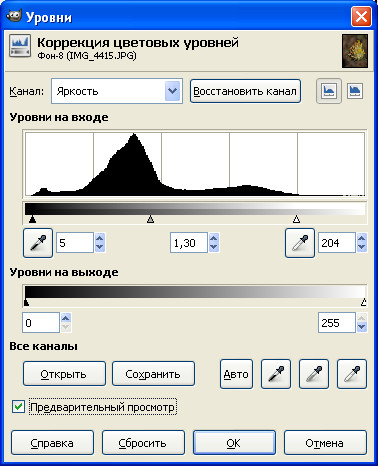
Task: Select the input black point eyedropper
Action: coord(38,243)
